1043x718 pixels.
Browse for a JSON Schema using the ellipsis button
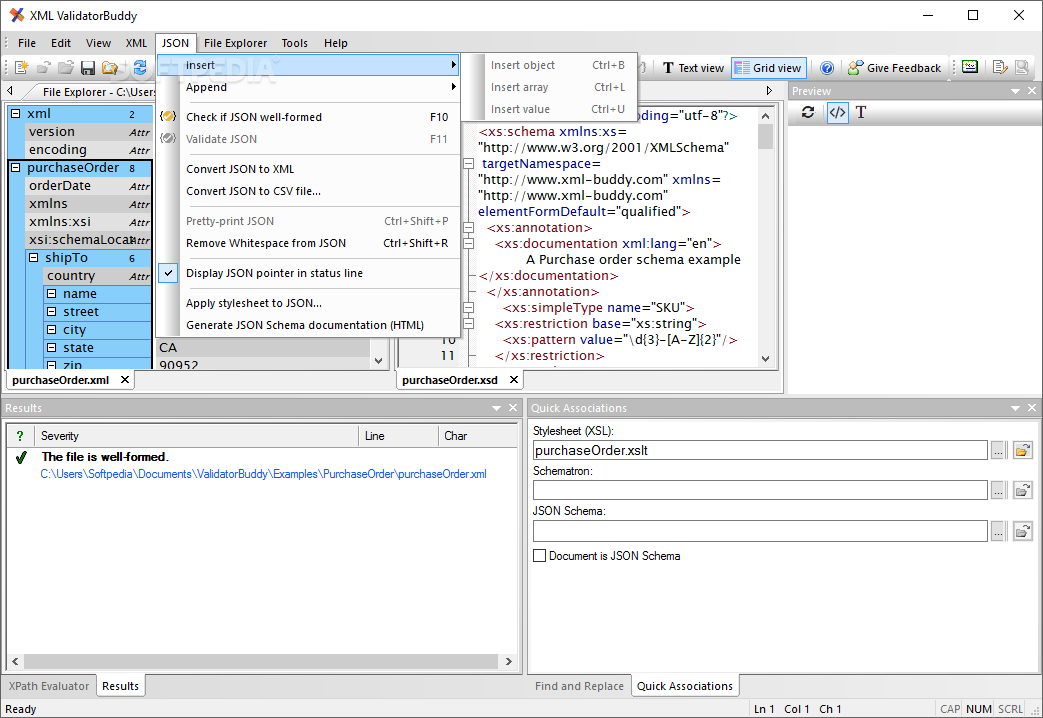coord(998,531)
